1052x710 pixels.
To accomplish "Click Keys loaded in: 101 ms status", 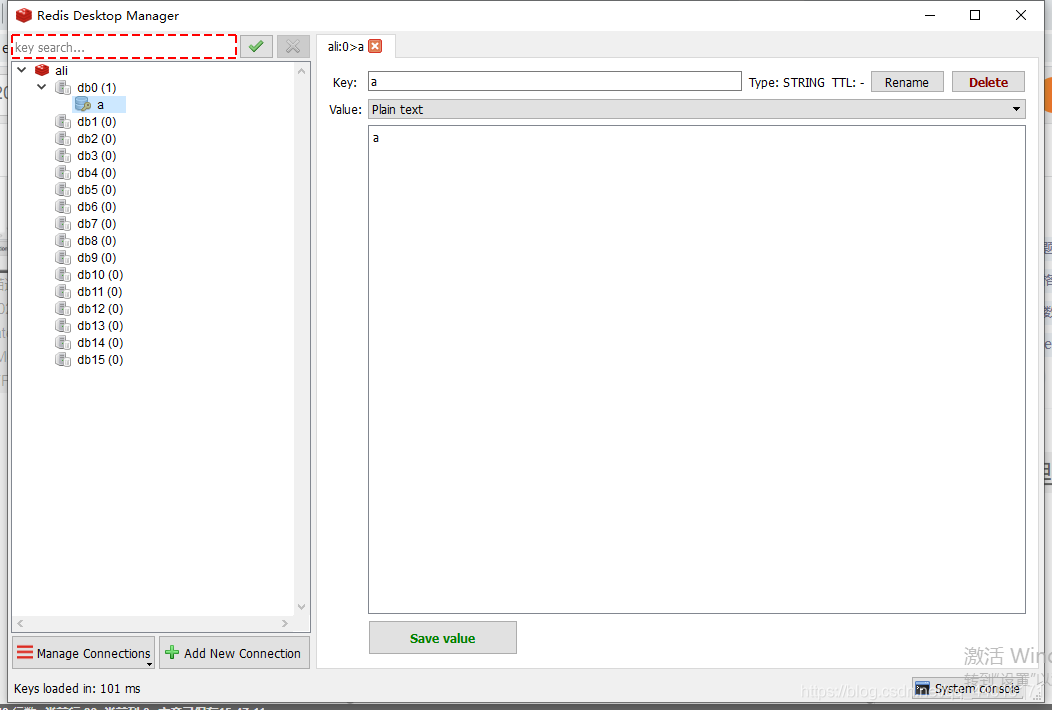I will click(77, 689).
